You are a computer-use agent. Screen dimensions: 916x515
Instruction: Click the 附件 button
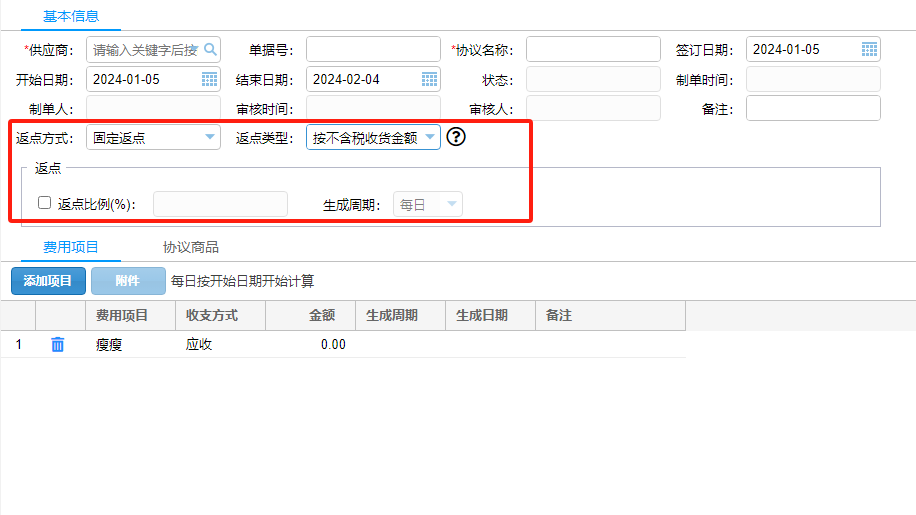tap(128, 281)
